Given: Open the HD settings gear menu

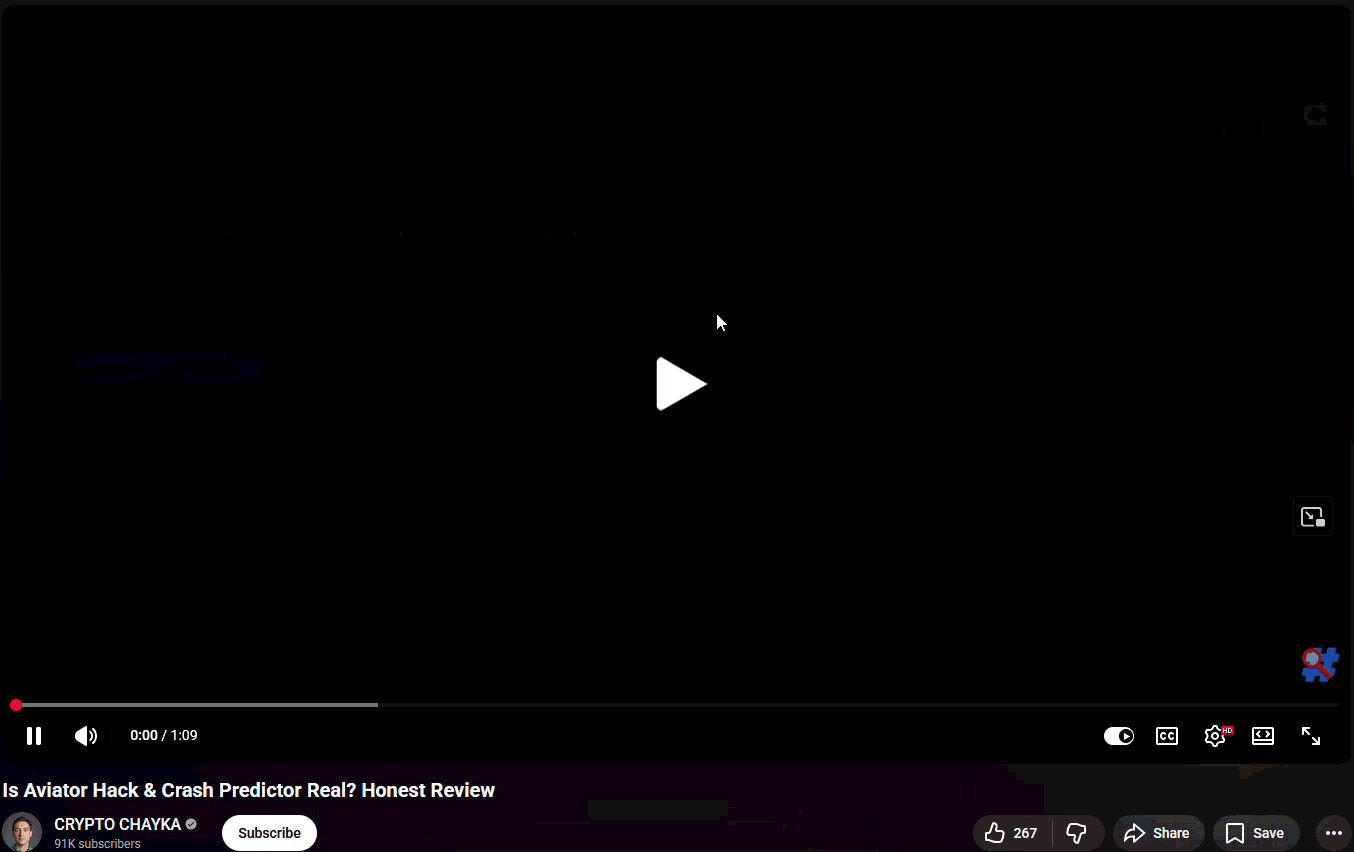Looking at the screenshot, I should coord(1216,736).
